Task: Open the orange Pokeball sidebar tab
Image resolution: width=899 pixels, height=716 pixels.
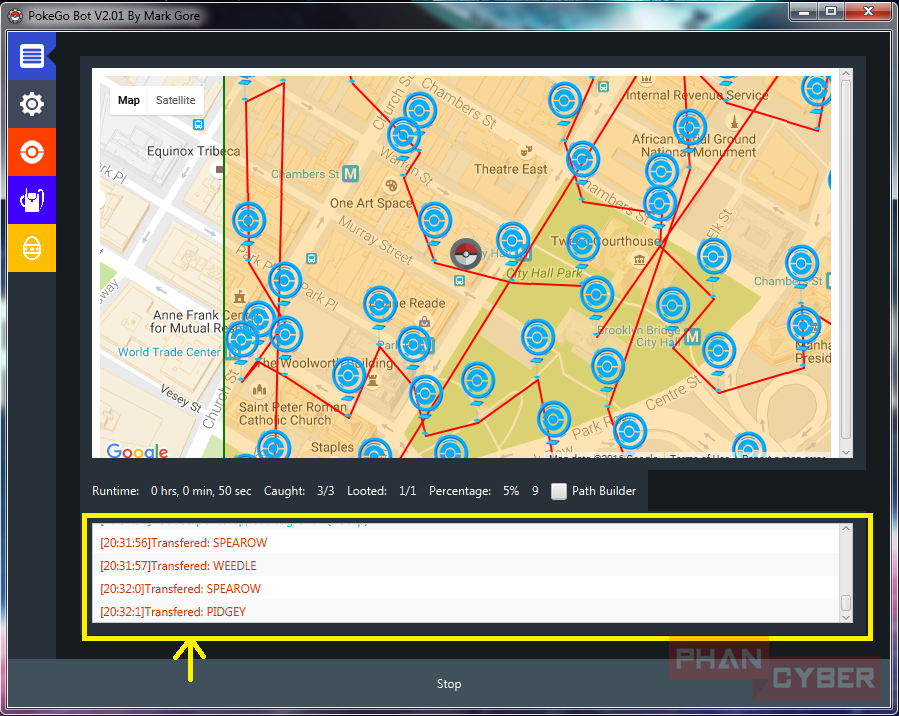Action: (32, 152)
